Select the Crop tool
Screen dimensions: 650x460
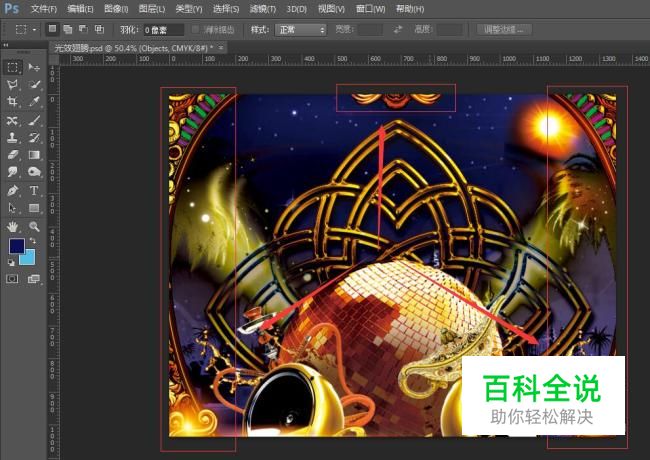click(x=12, y=102)
